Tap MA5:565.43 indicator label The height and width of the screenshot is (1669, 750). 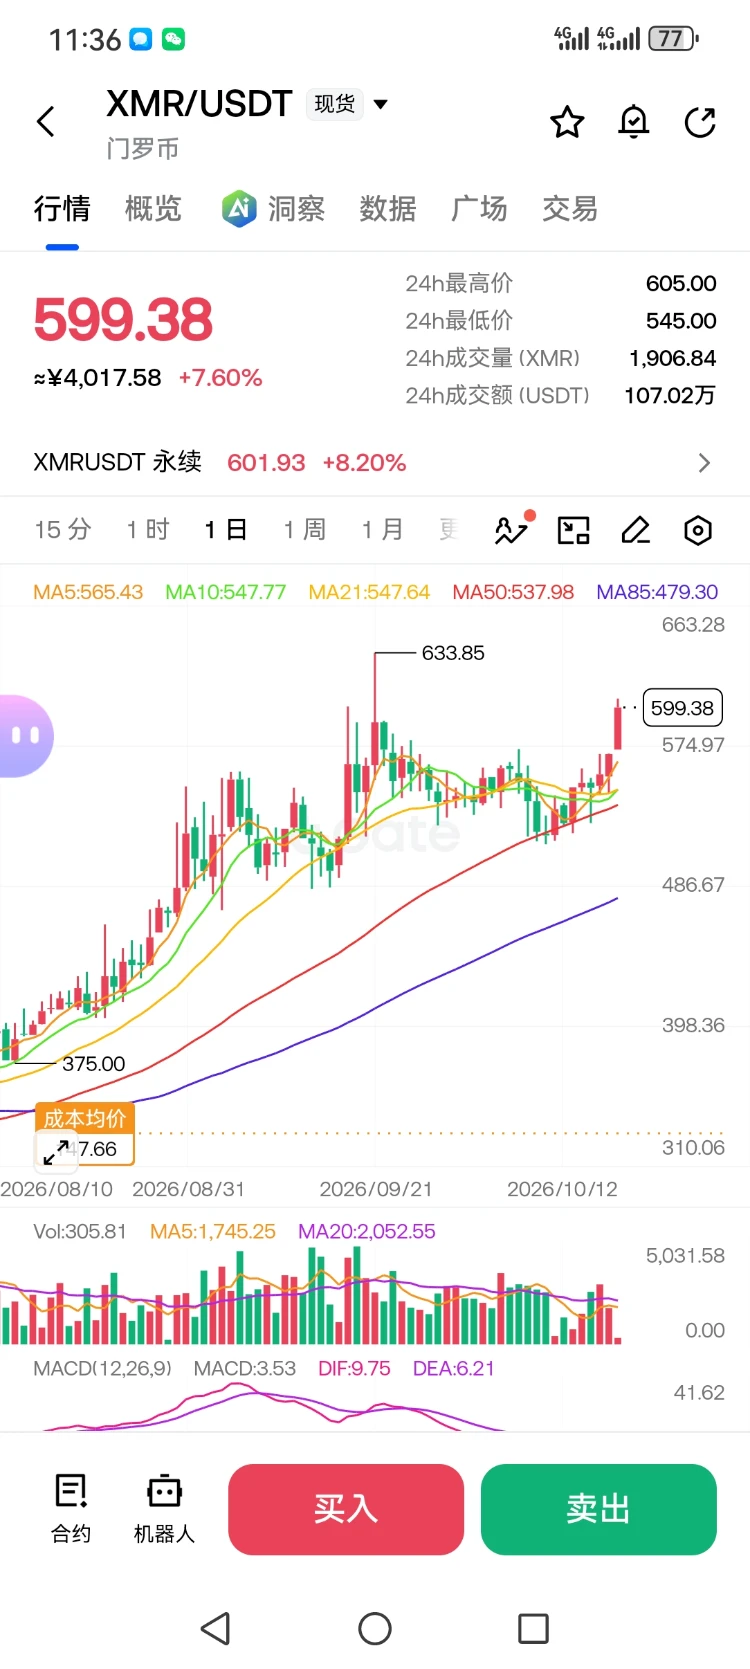tap(88, 592)
